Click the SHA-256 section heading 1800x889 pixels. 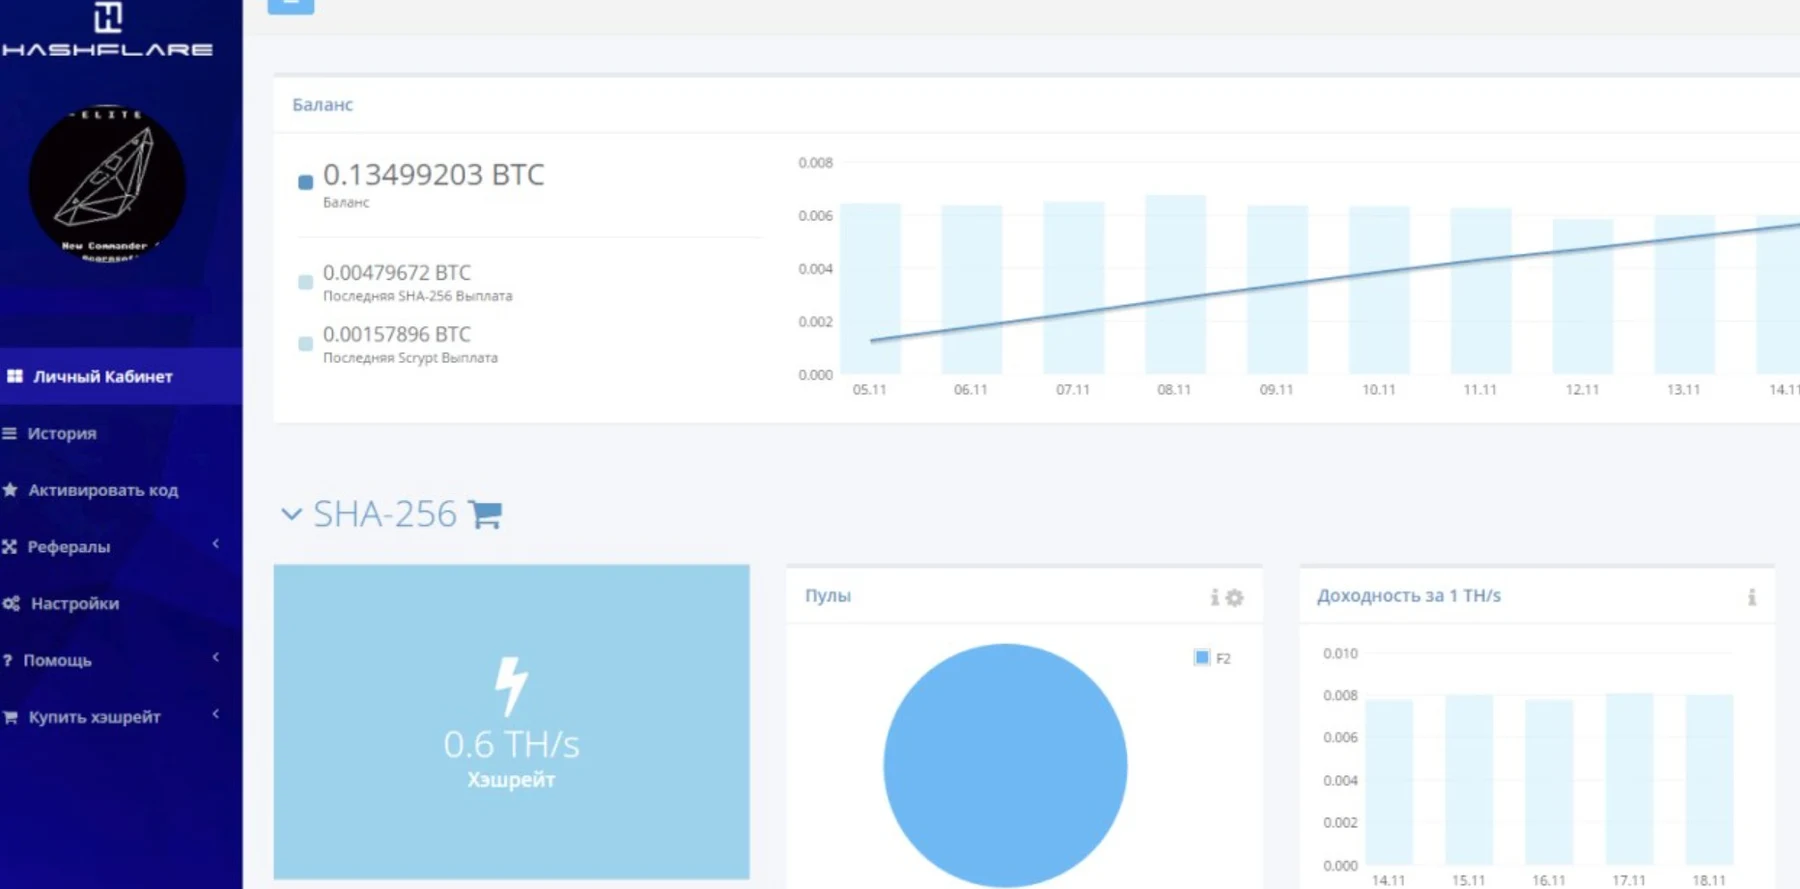coord(385,514)
